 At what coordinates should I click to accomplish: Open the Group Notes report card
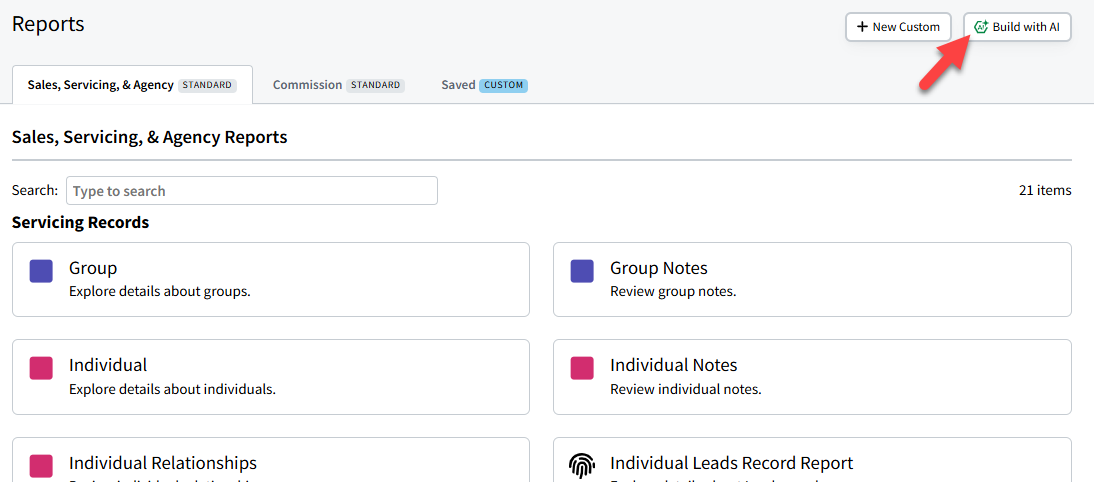click(812, 280)
